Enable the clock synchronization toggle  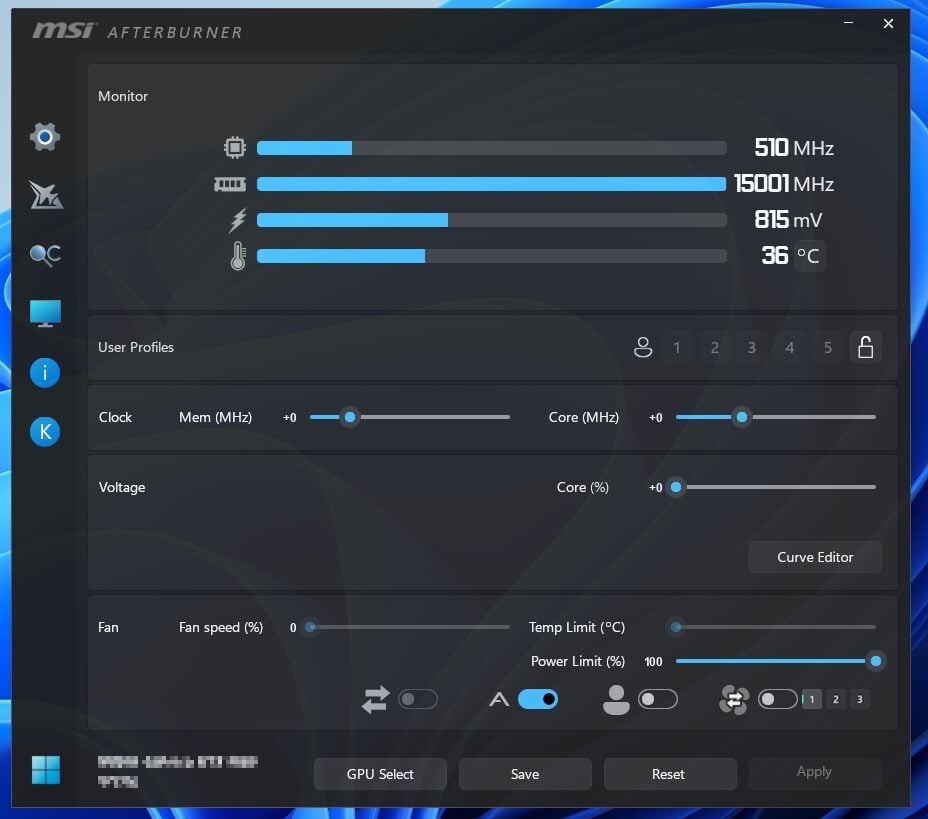tap(418, 699)
